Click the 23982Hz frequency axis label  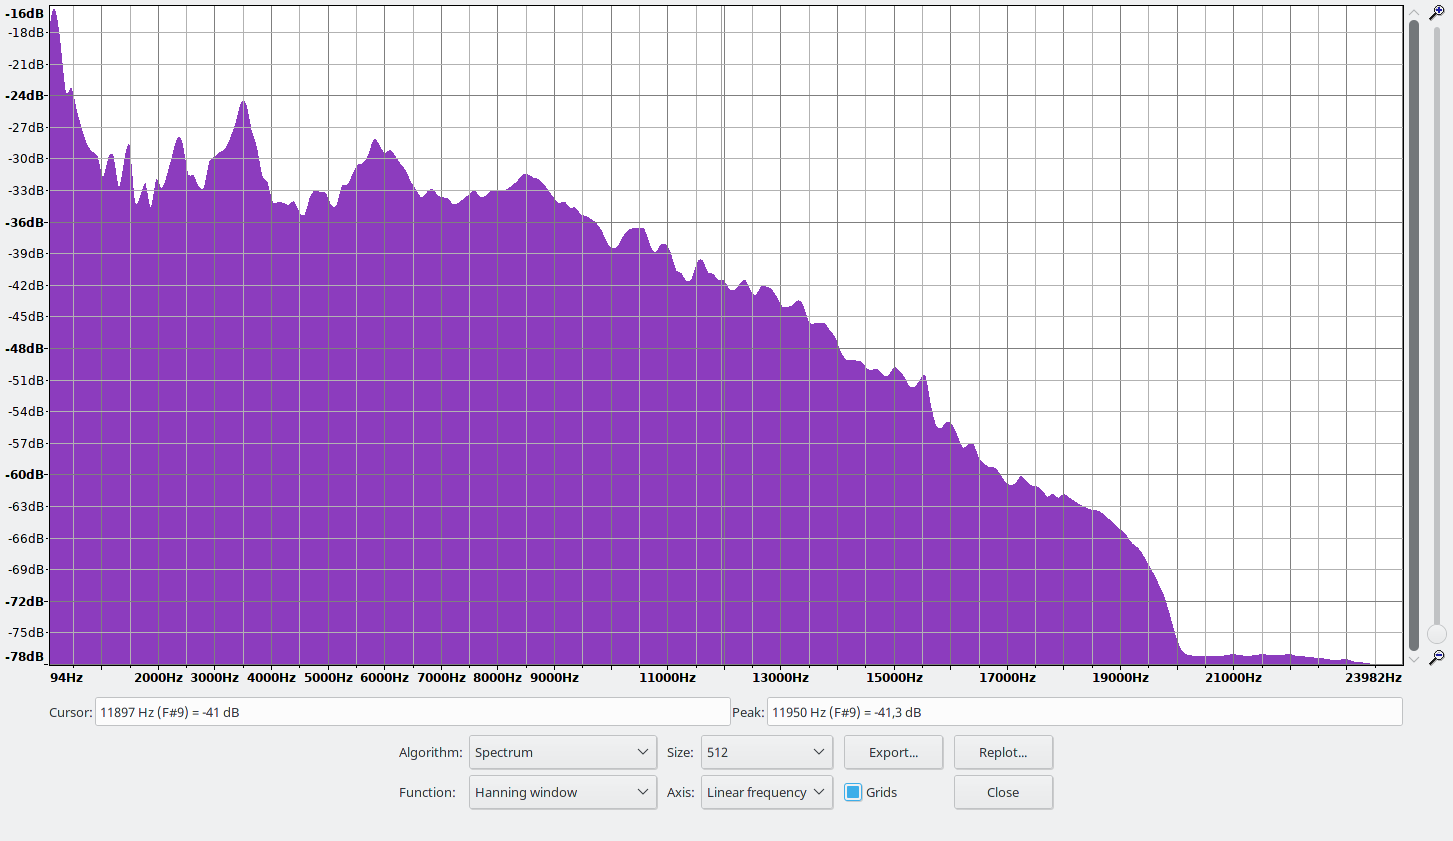(x=1373, y=677)
